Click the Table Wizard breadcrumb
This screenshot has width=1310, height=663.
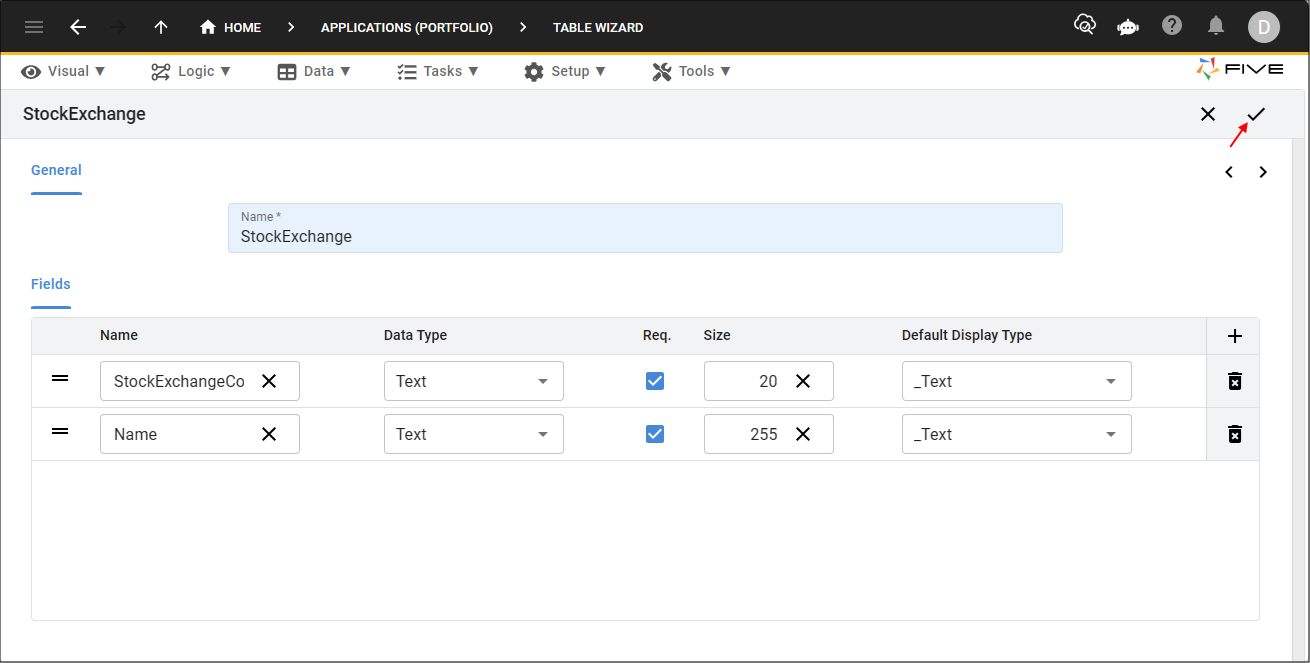point(598,27)
